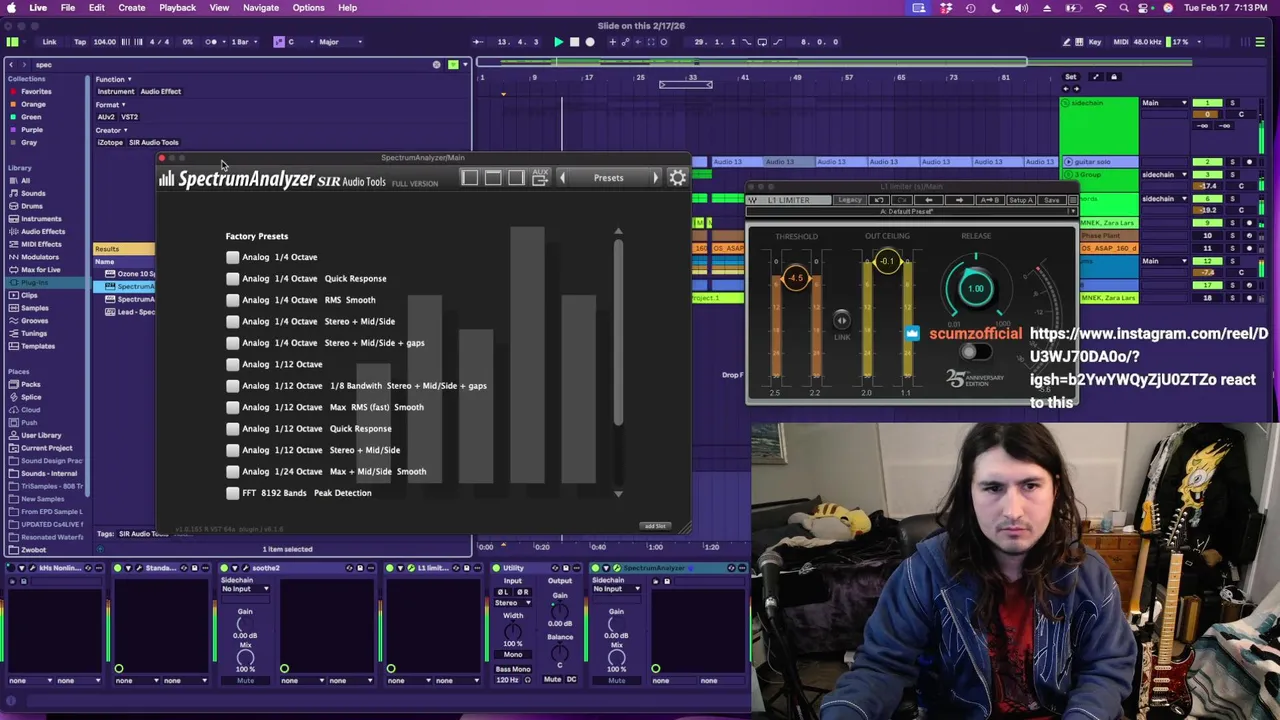1280x720 pixels.
Task: Click the AUX routing icon in SpectrumAnalyzer
Action: [x=540, y=178]
